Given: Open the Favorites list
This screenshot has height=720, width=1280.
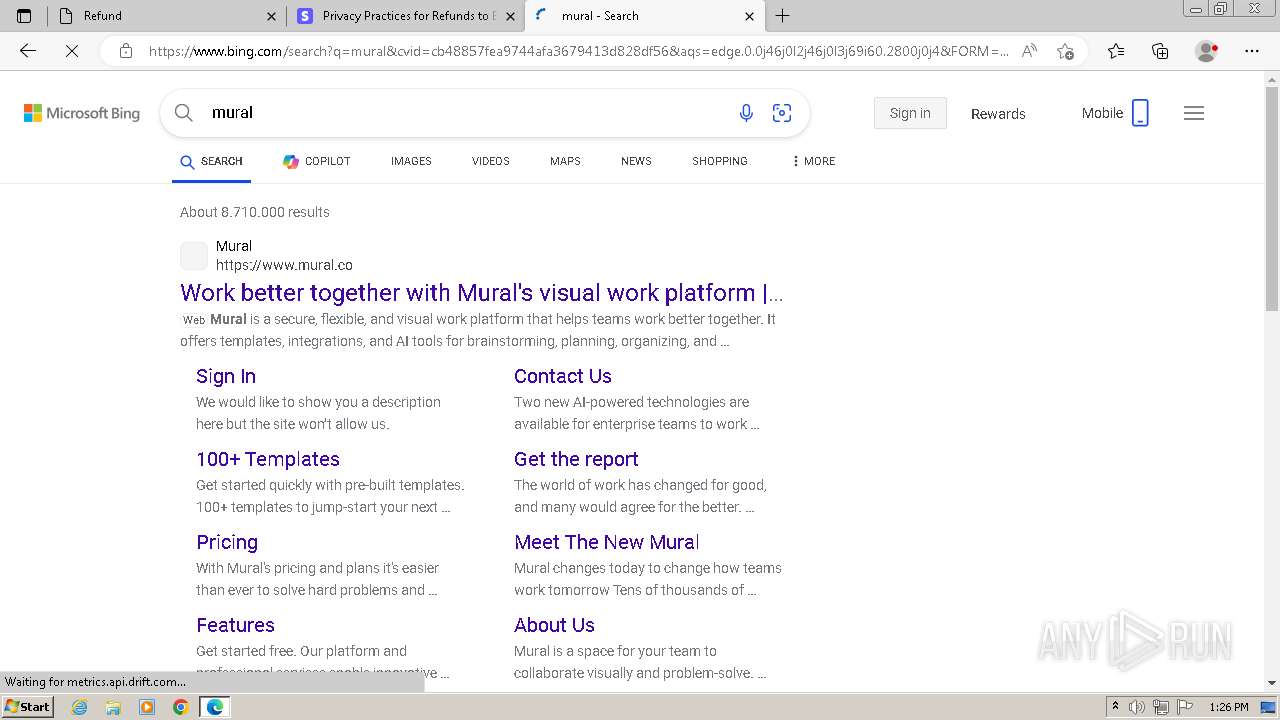Looking at the screenshot, I should 1116,51.
